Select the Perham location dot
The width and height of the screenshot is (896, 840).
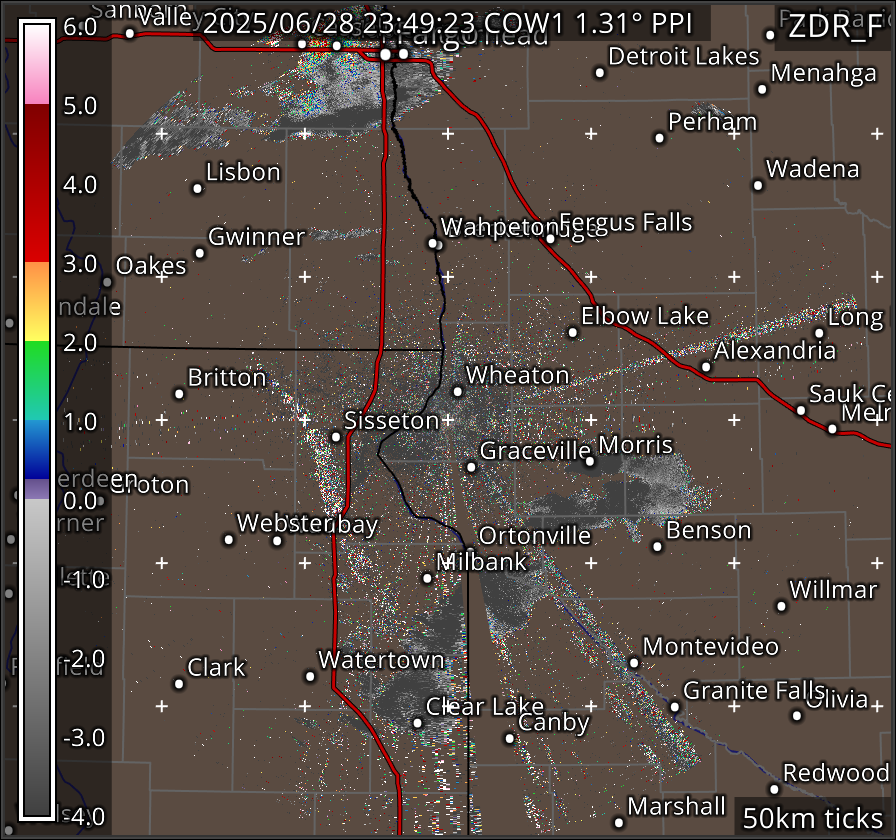(x=660, y=138)
